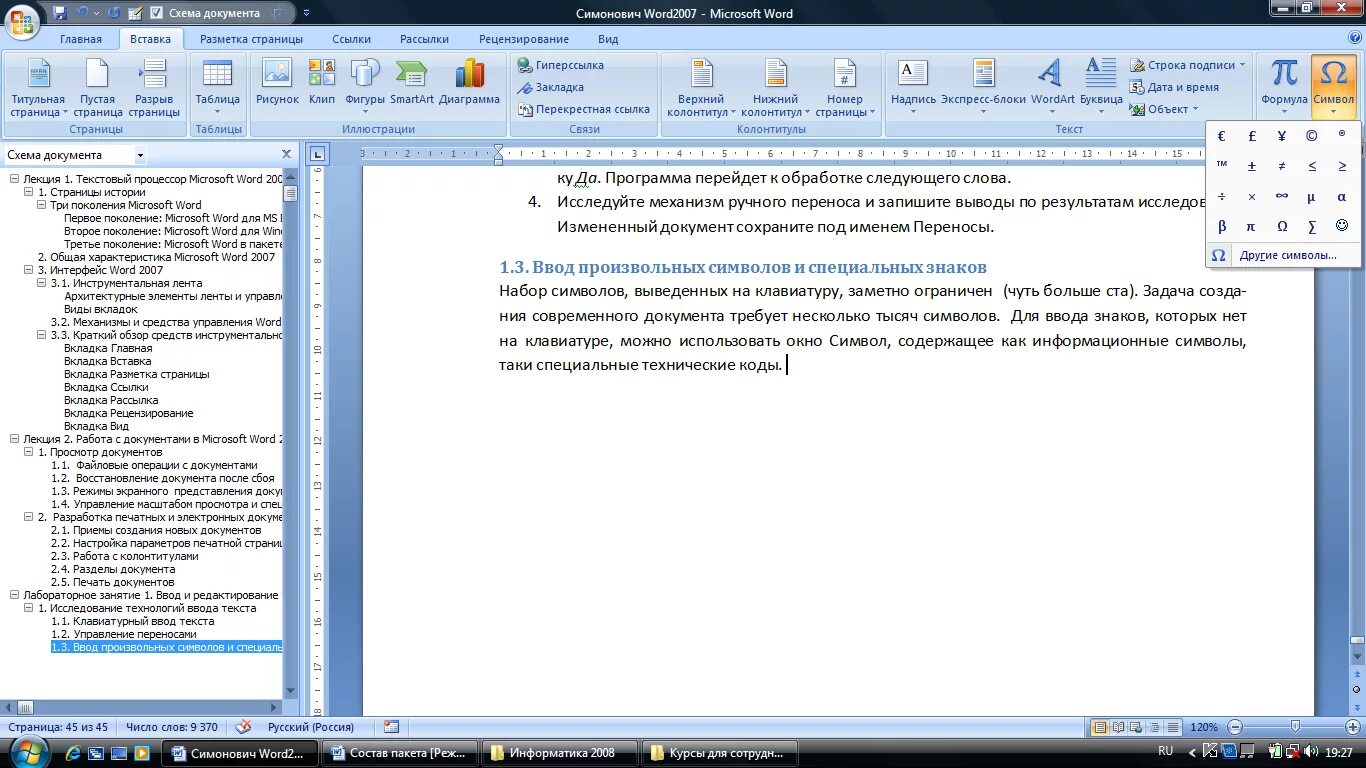Switch to Рассылки tab
This screenshot has width=1366, height=768.
424,39
